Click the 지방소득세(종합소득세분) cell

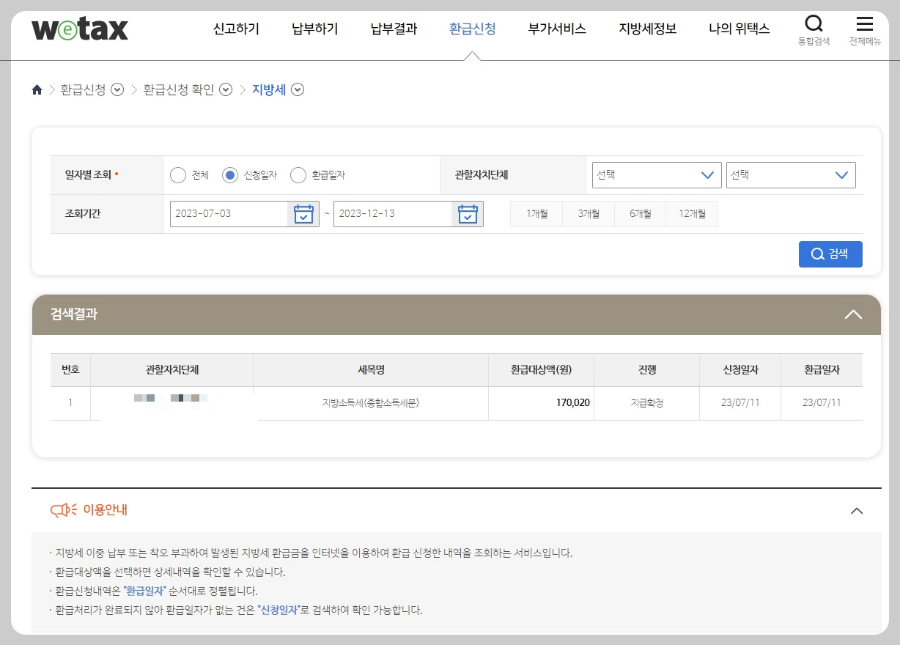pos(370,403)
